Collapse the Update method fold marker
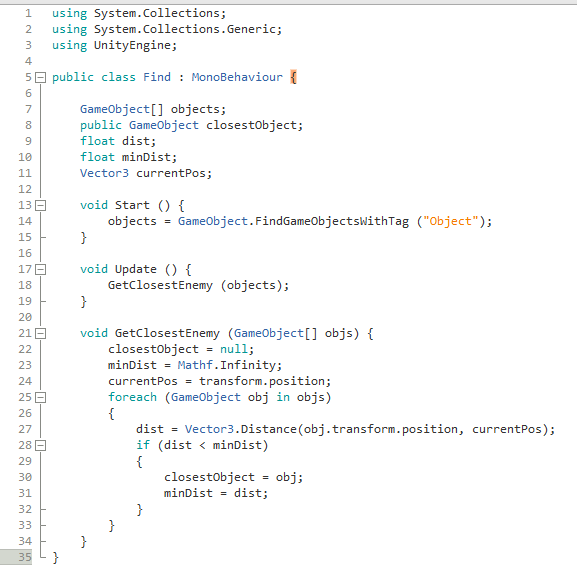 click(40, 269)
